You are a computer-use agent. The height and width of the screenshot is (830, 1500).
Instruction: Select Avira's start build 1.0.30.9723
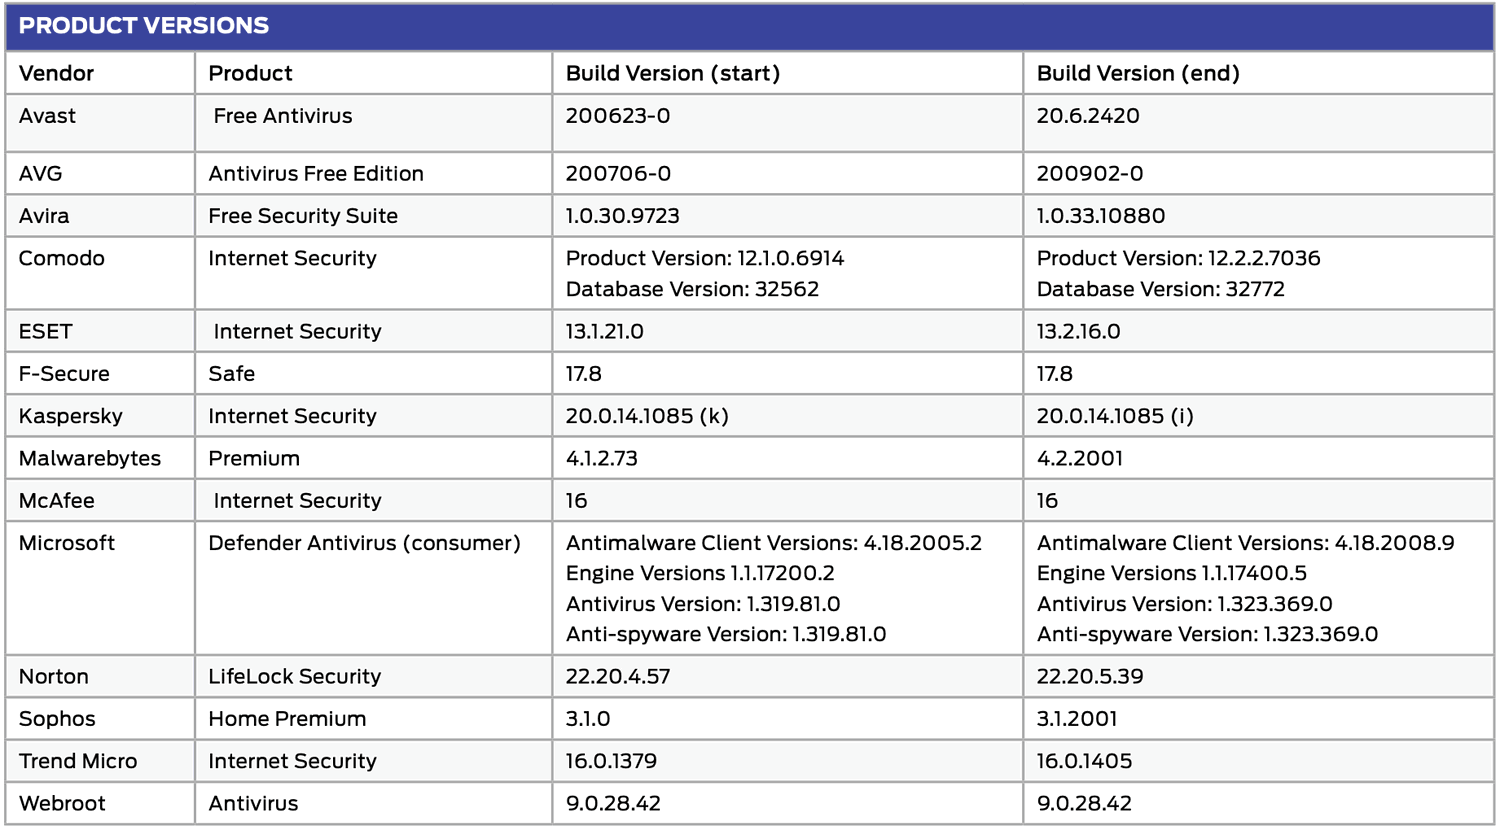(x=622, y=216)
